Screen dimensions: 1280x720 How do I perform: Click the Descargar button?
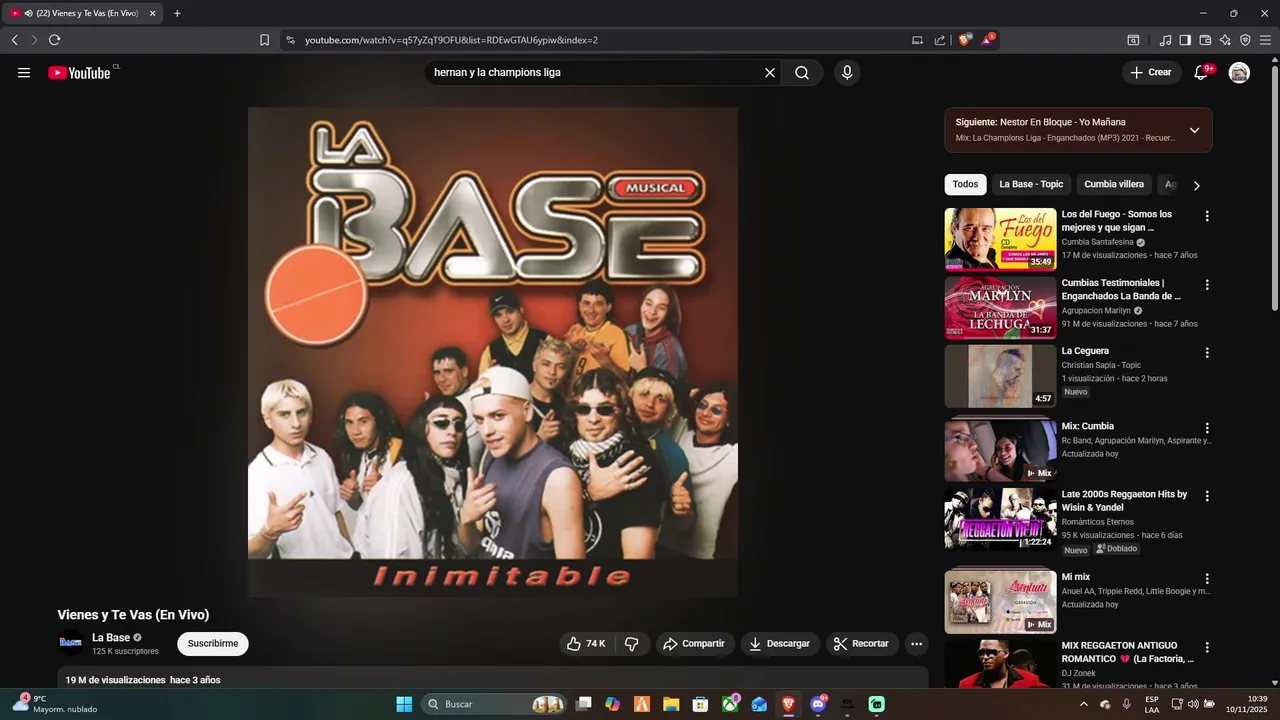(x=780, y=644)
